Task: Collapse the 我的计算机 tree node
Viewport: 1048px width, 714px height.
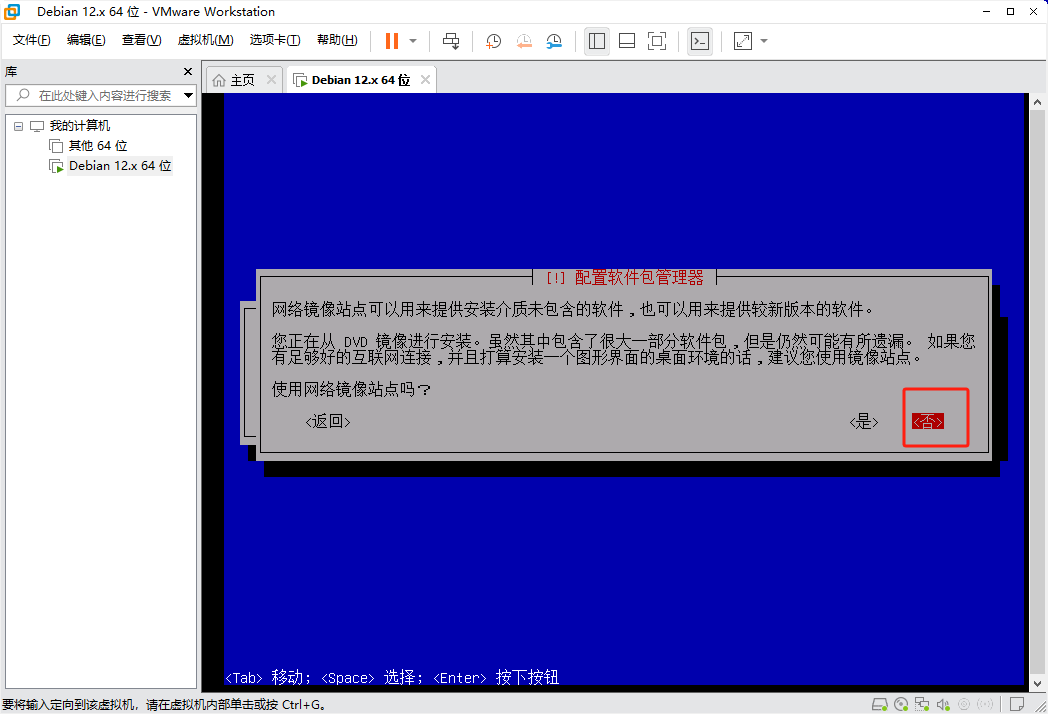Action: [19, 126]
